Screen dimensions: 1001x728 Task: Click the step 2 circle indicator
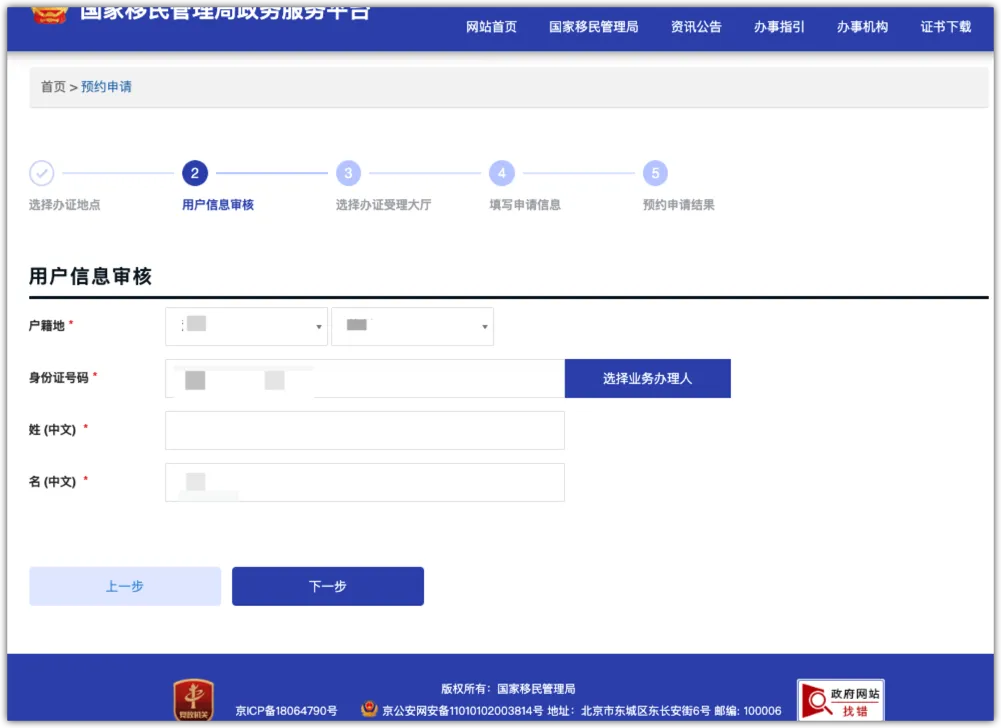[195, 173]
